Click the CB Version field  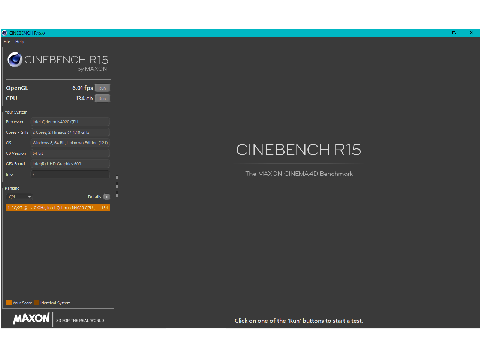[x=70, y=153]
